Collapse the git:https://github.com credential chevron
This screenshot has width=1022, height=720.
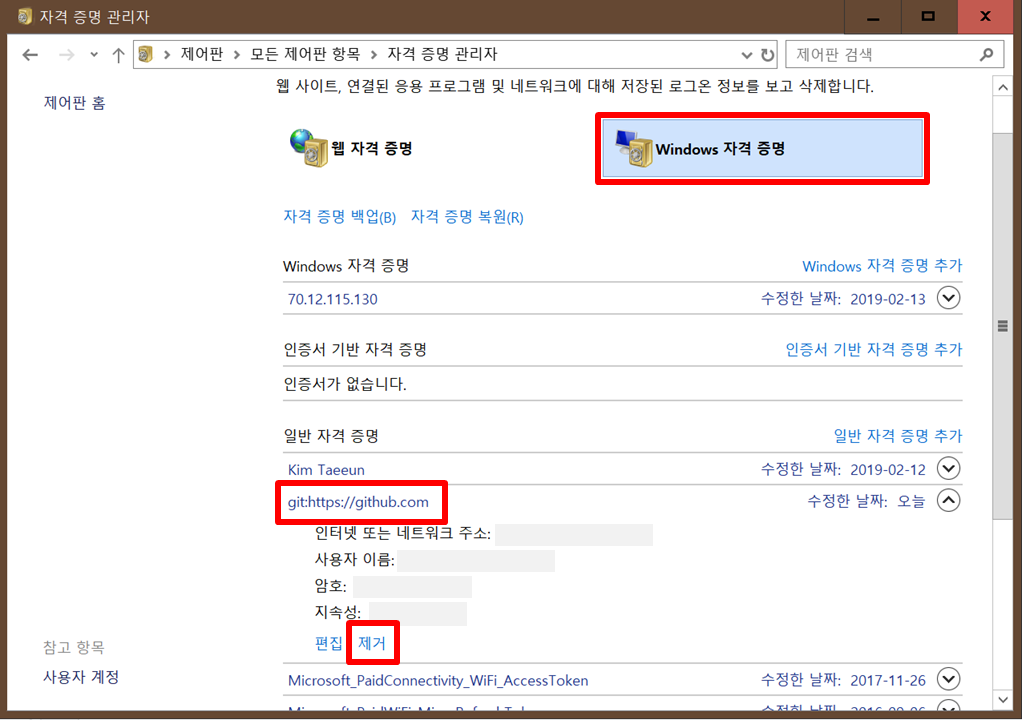[x=948, y=500]
